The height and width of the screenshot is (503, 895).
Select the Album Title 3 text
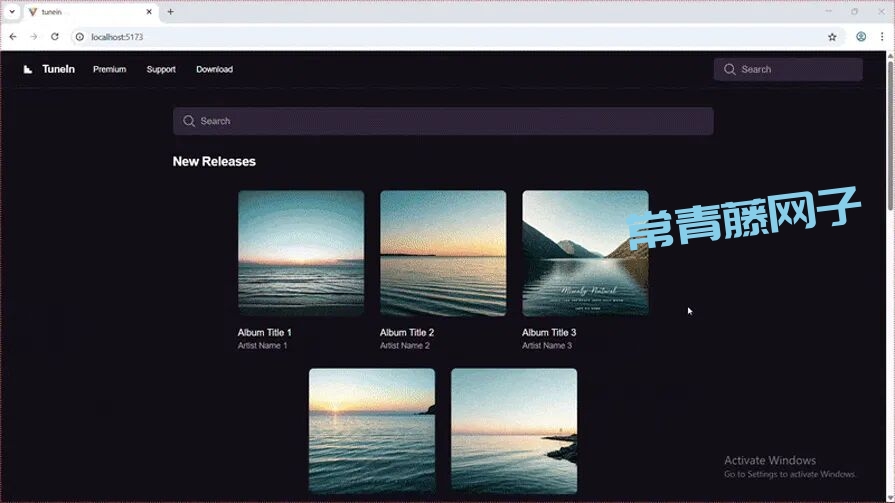coord(549,333)
